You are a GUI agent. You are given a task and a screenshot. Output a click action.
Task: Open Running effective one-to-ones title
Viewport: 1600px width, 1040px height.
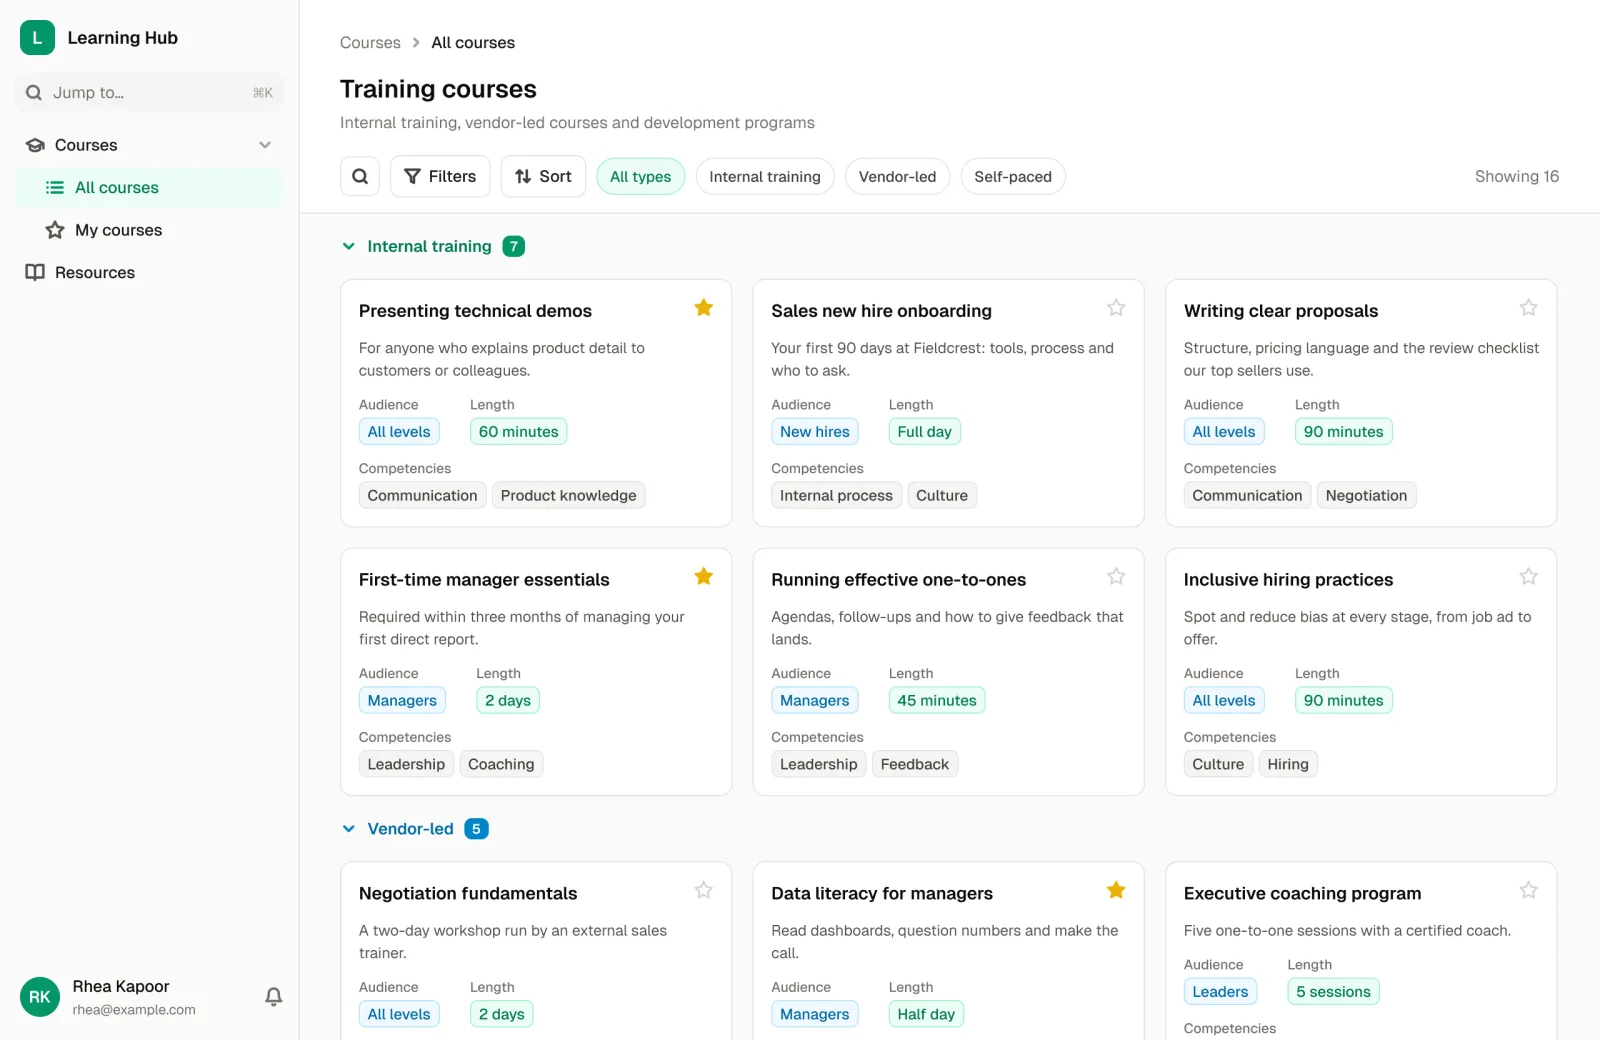click(x=898, y=580)
